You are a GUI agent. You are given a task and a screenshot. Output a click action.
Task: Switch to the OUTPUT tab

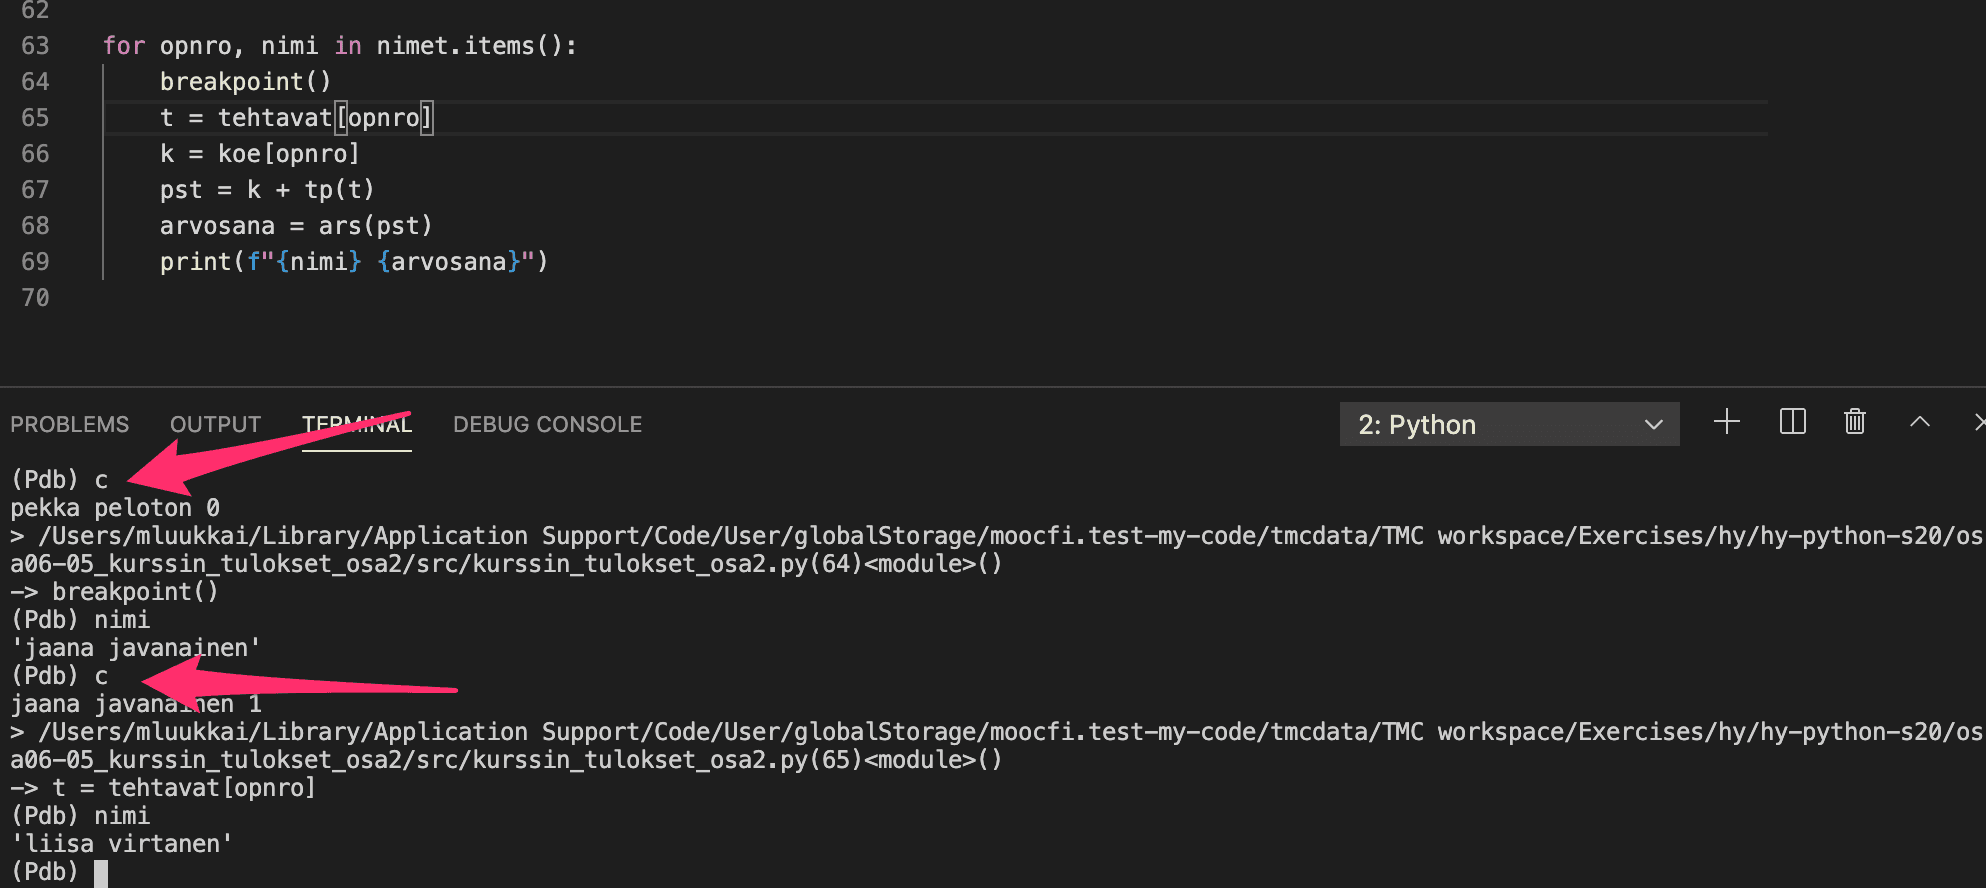click(x=215, y=425)
